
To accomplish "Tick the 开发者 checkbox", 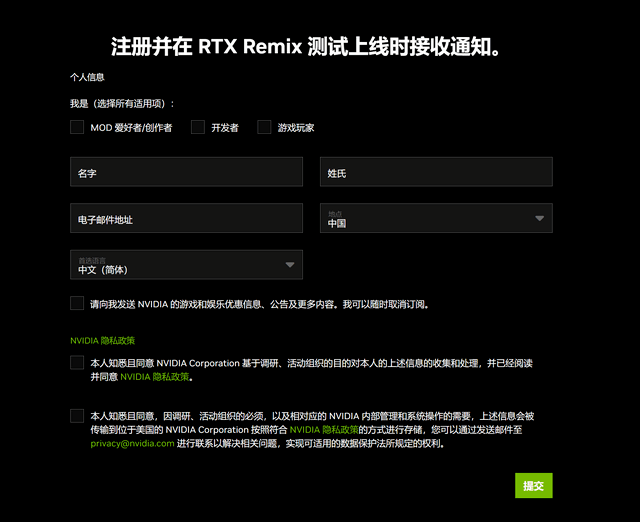I will click(x=198, y=127).
